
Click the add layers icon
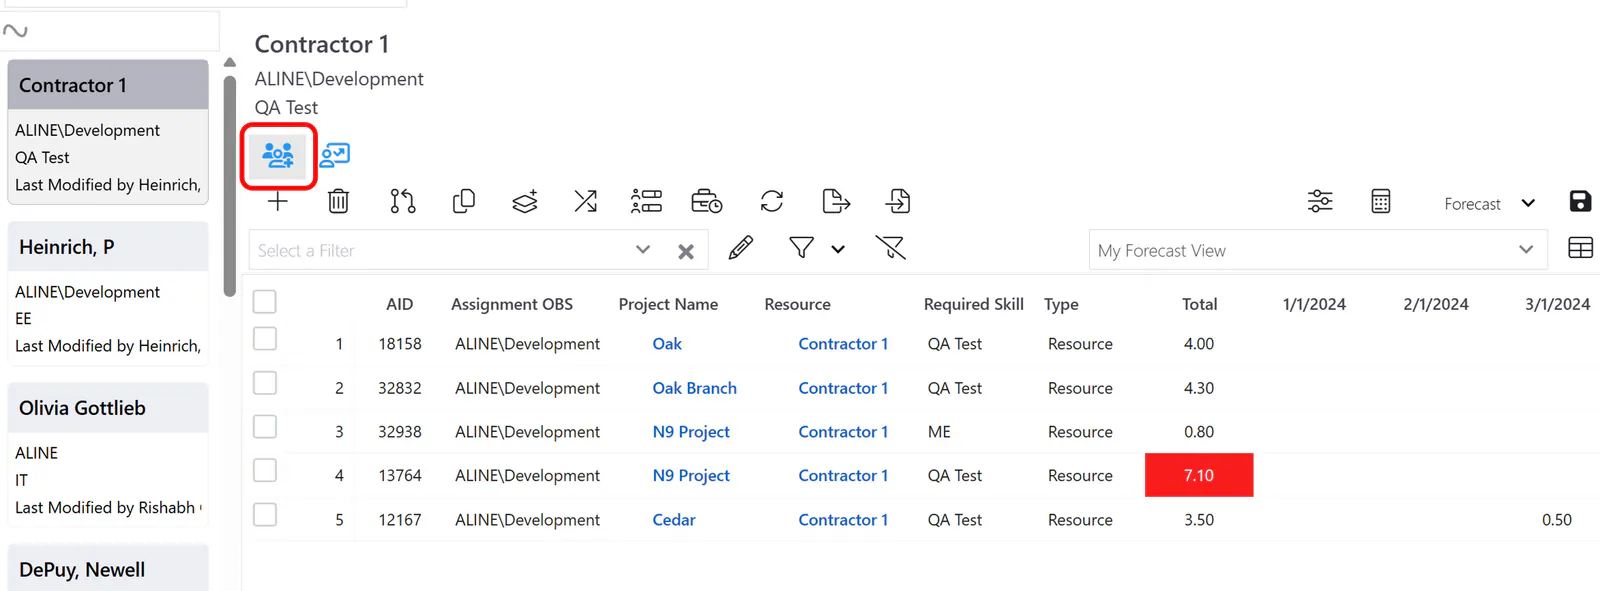pyautogui.click(x=525, y=202)
